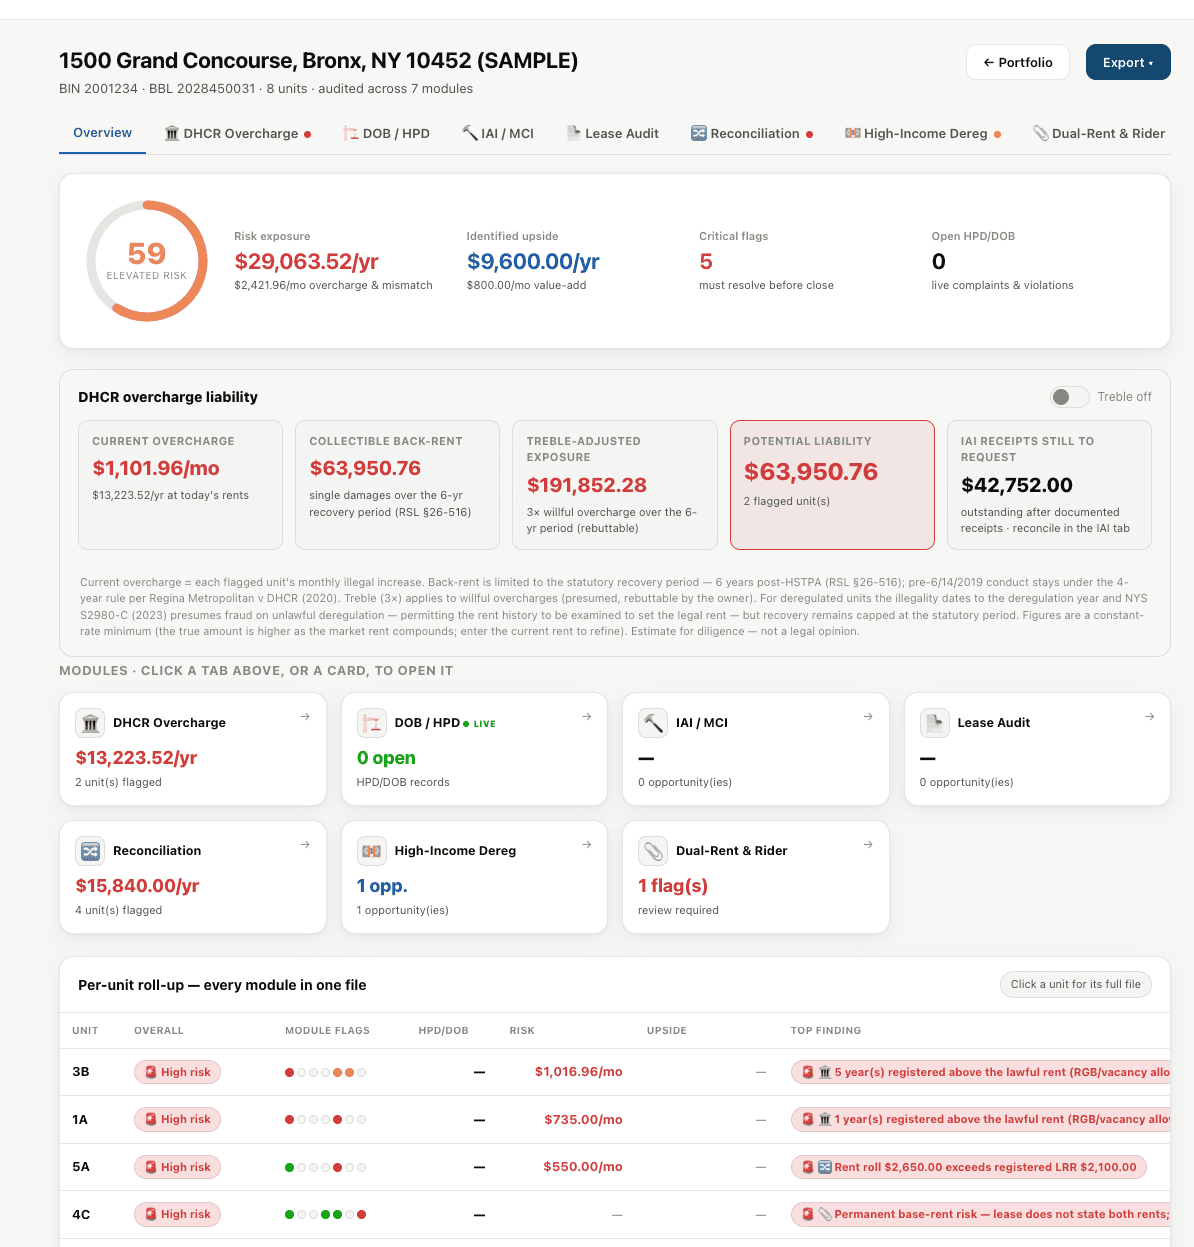Click the High risk badge for unit 5A
Viewport: 1194px width, 1247px height.
(177, 1167)
